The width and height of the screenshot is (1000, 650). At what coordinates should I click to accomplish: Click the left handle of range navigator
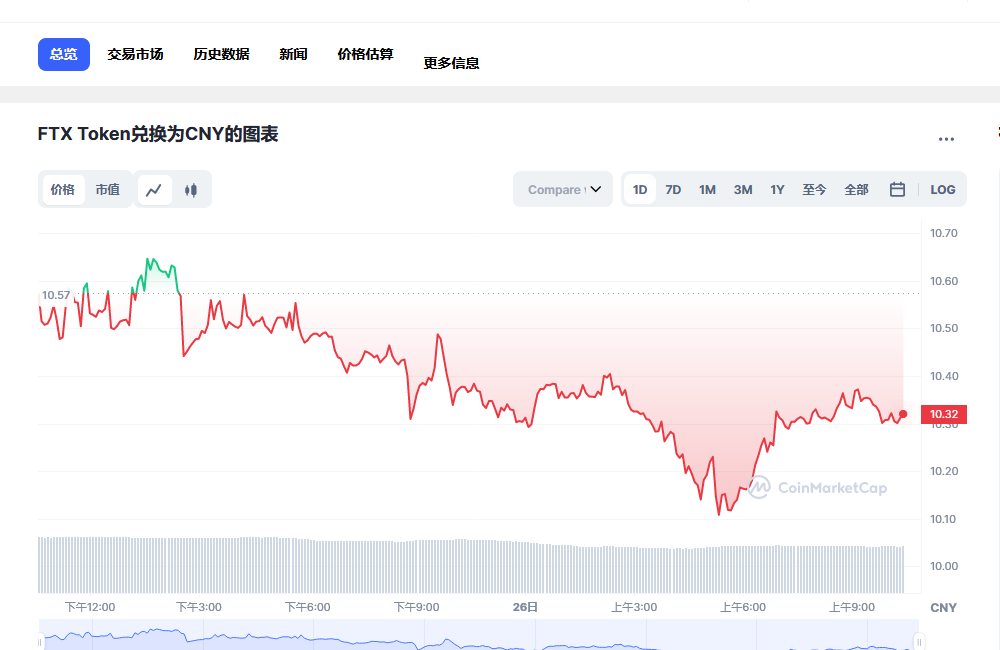pos(40,642)
